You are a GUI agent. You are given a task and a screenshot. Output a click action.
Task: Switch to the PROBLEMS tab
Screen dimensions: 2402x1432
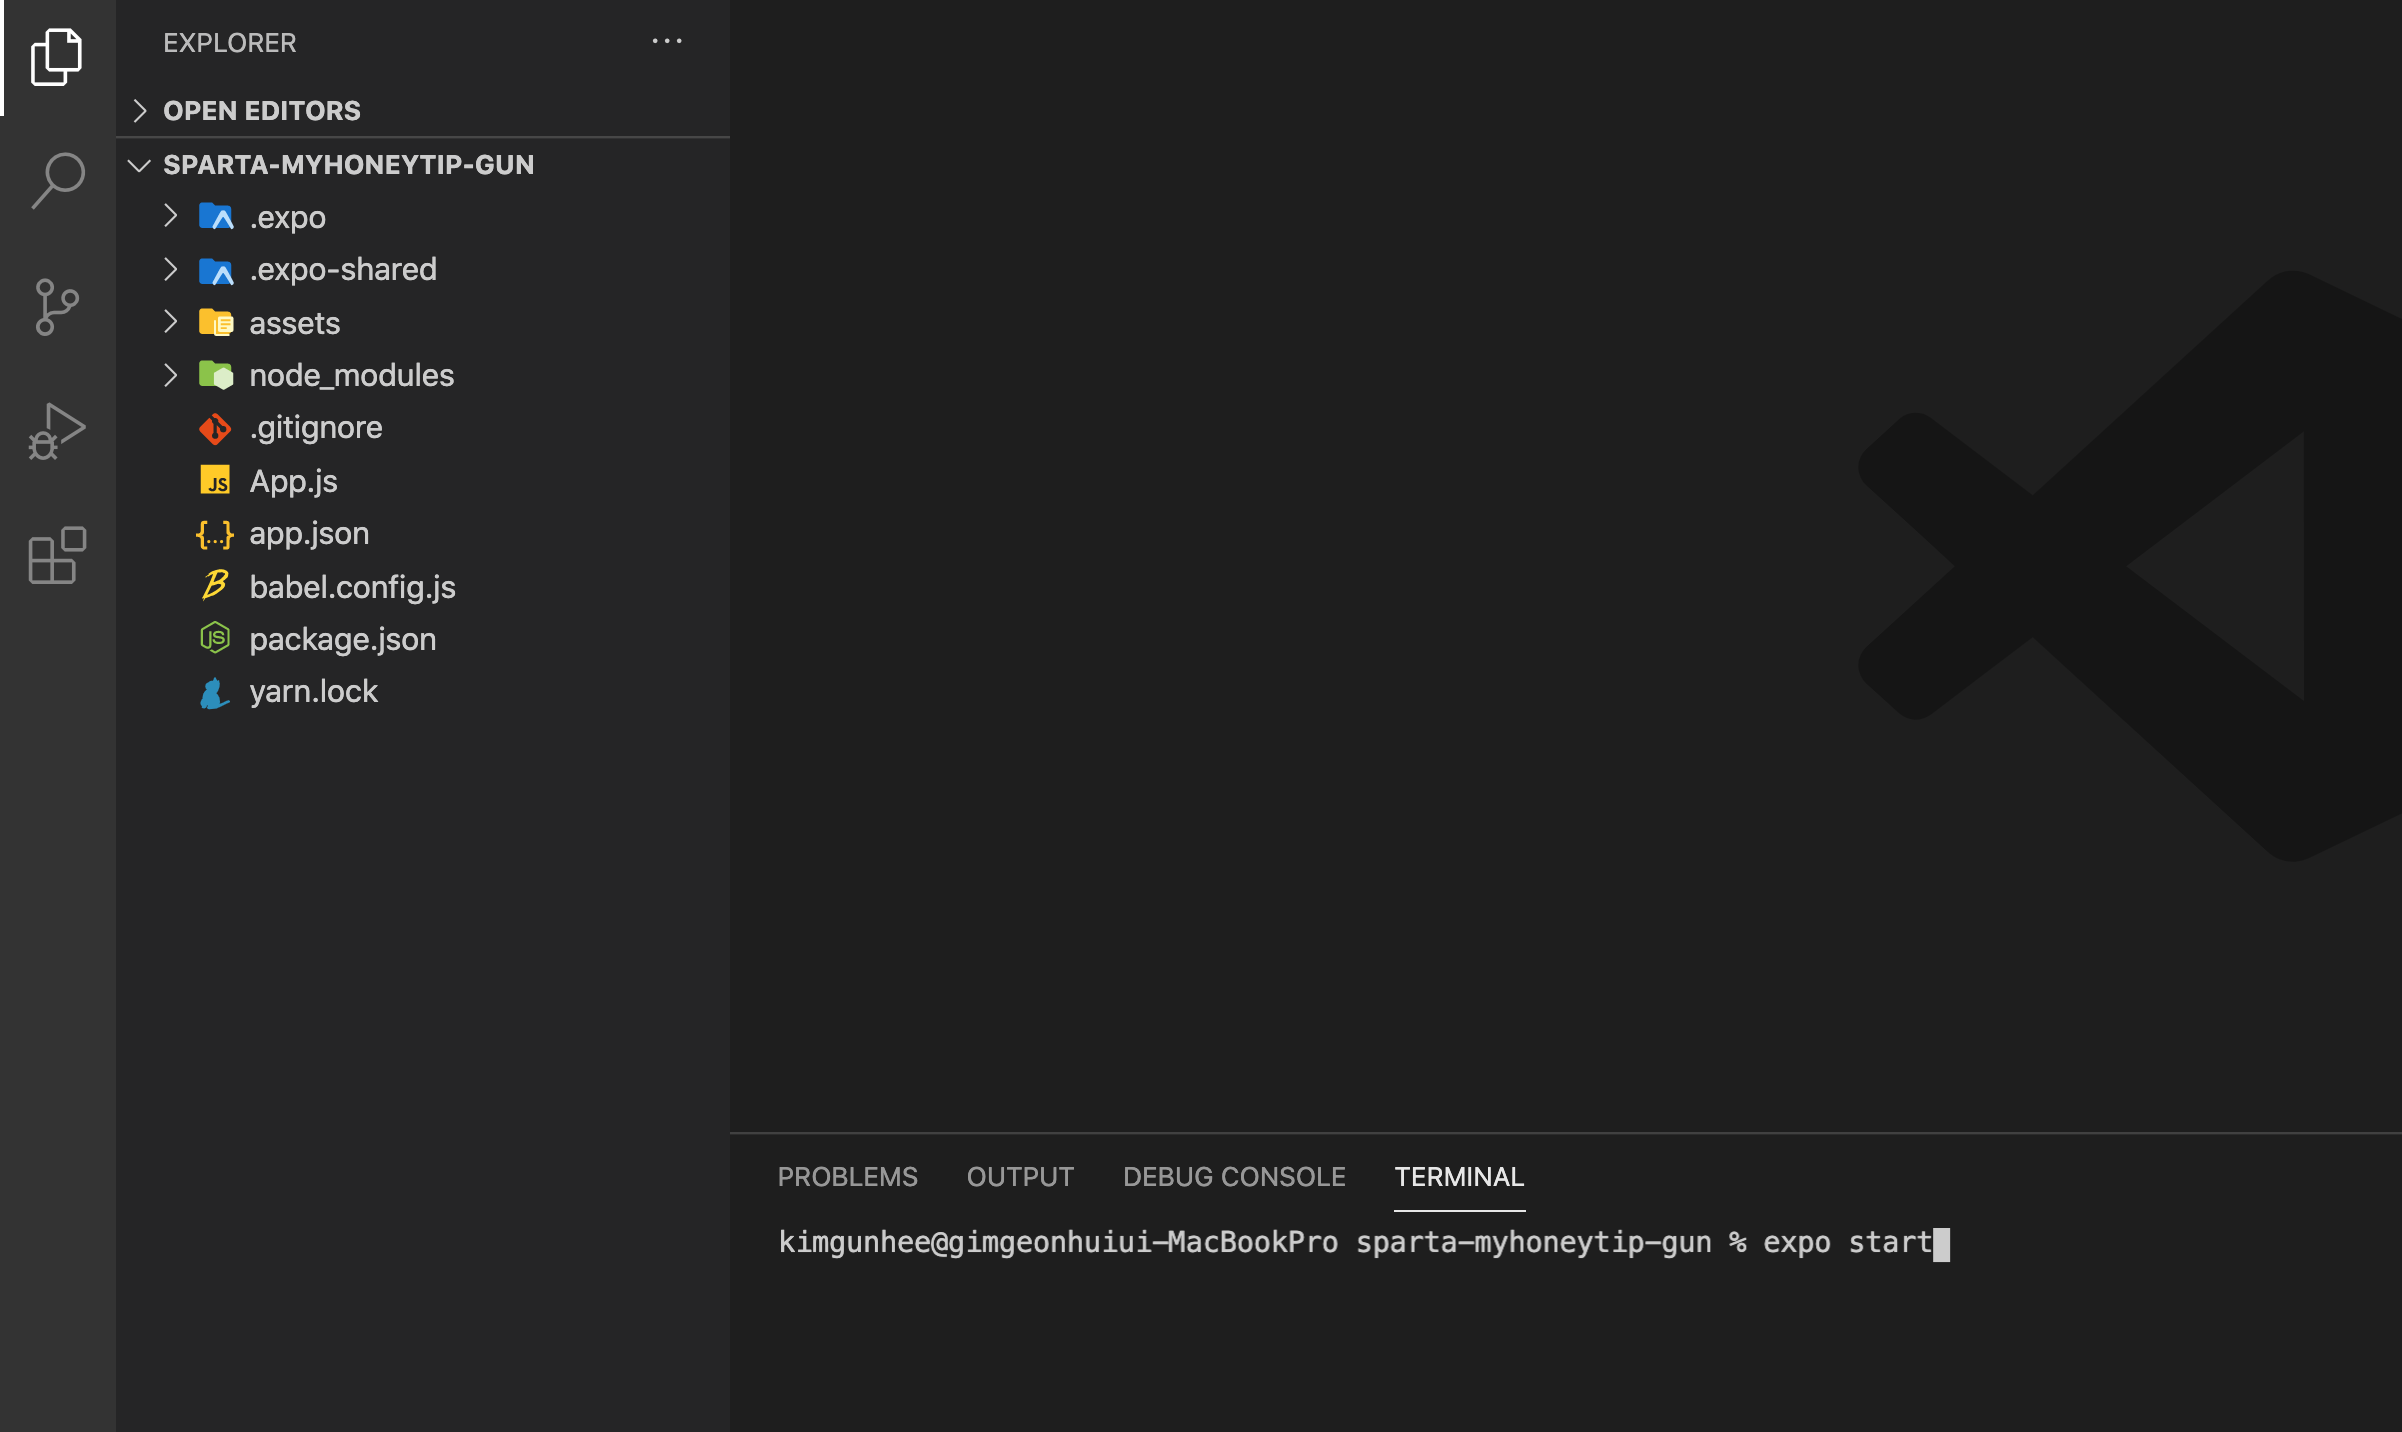coord(847,1177)
